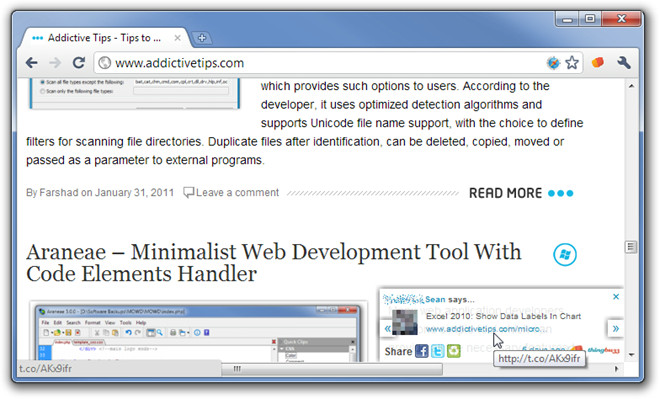The image size is (660, 399).
Task: Click the green share icon
Action: (x=454, y=351)
